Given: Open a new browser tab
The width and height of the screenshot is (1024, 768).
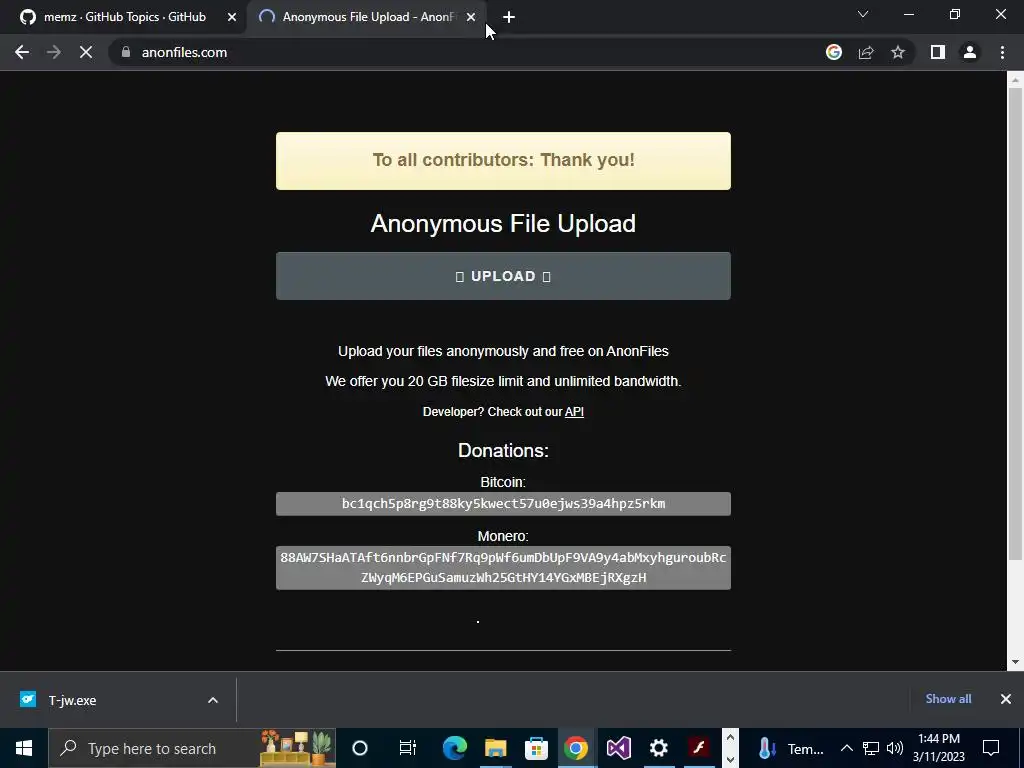Looking at the screenshot, I should pyautogui.click(x=509, y=18).
